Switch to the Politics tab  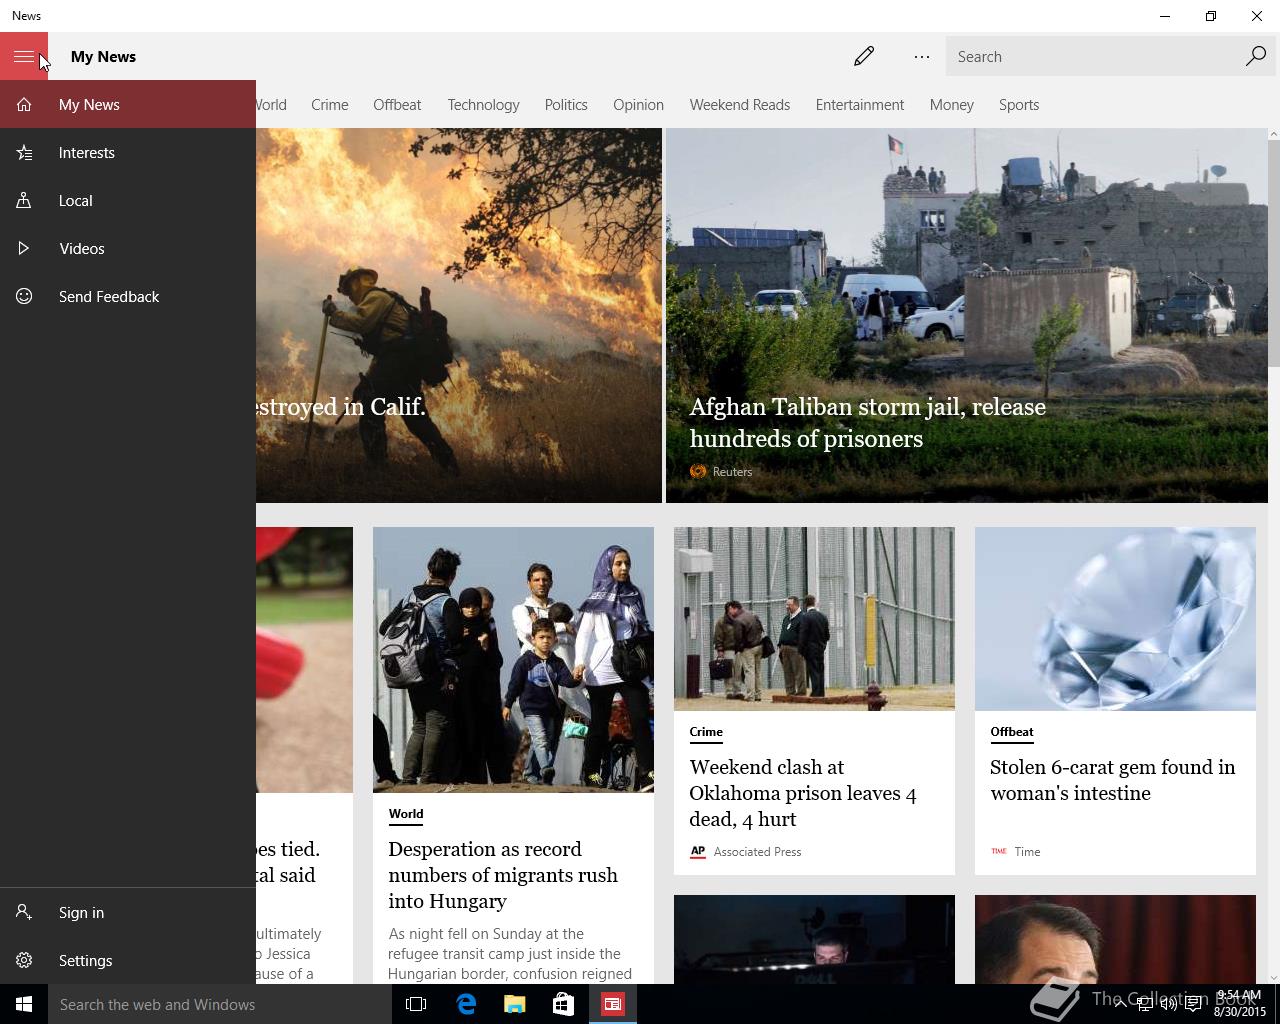tap(566, 104)
